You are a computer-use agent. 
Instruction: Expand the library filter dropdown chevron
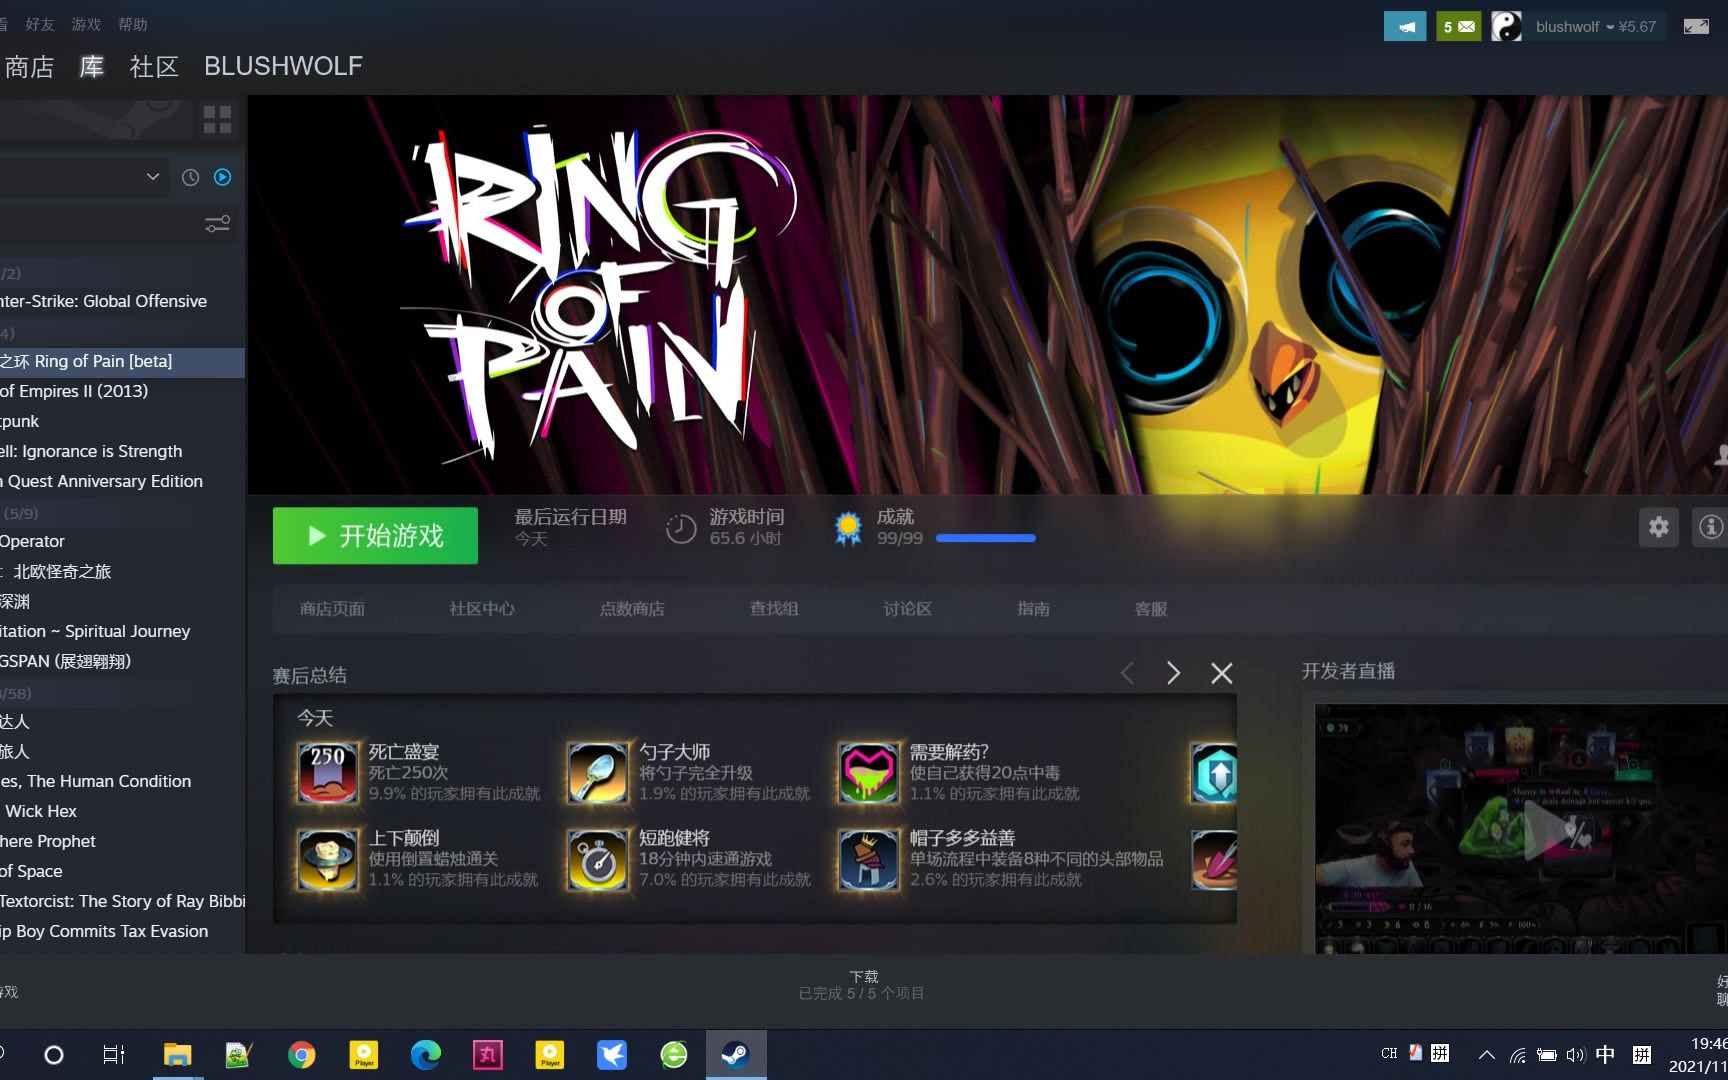(153, 177)
